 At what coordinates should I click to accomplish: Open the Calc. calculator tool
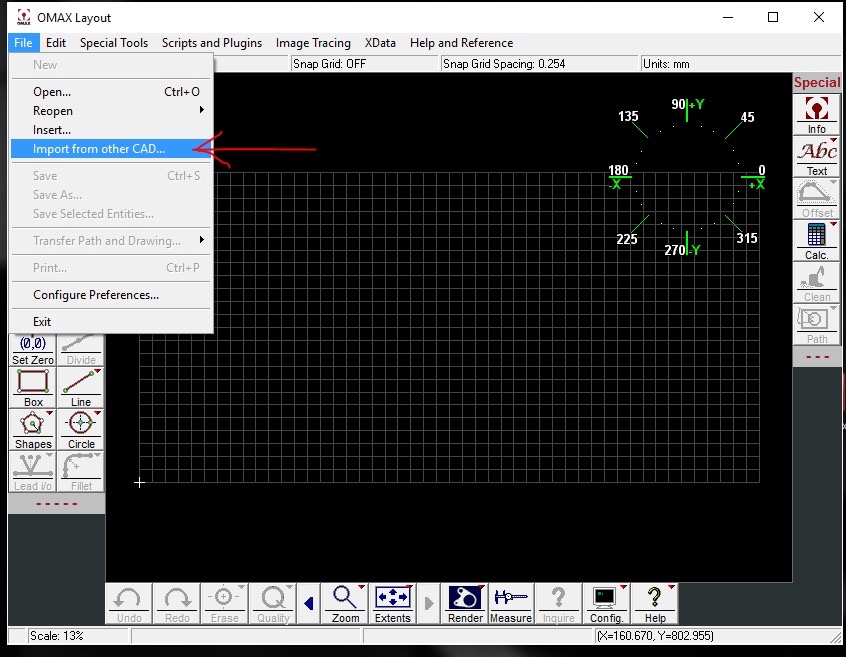[816, 241]
